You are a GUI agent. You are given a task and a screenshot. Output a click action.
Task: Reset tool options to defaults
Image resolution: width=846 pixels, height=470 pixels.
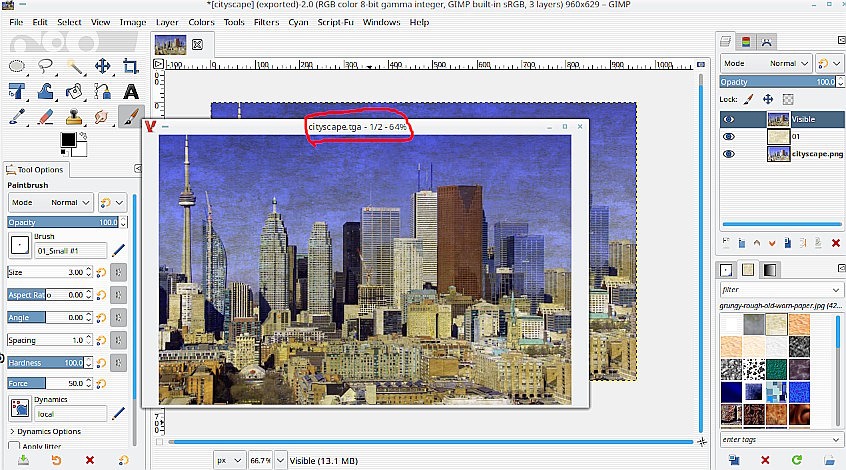[x=124, y=460]
